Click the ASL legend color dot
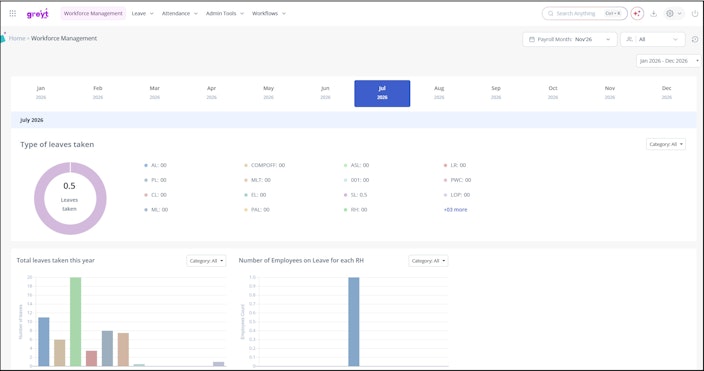Viewport: 704px width, 371px height. click(x=345, y=165)
